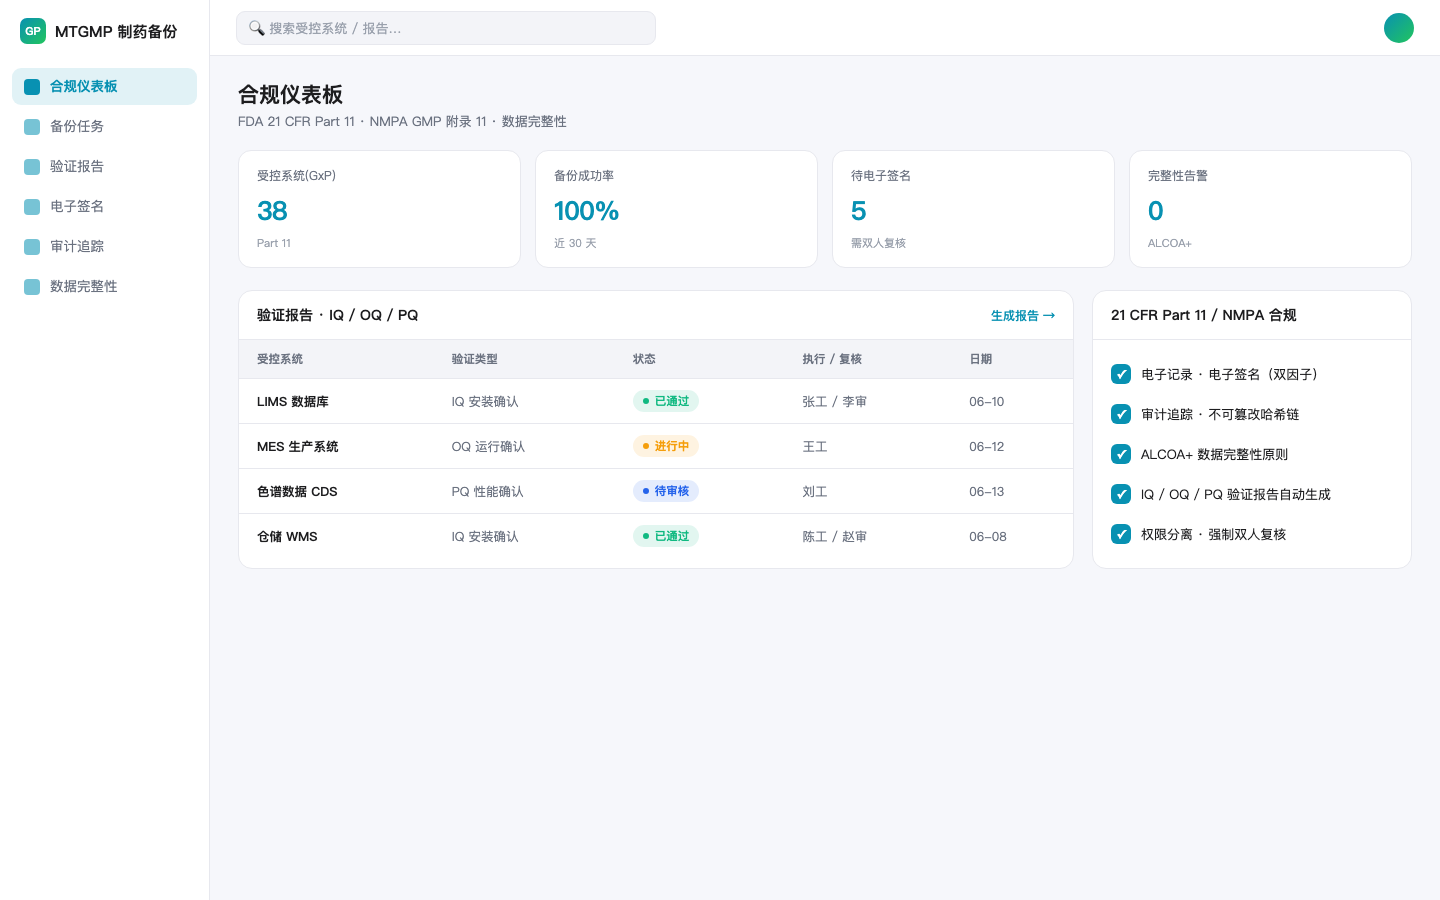Screen dimensions: 1440x900
Task: Click the 电子签名 sidebar icon
Action: click(32, 207)
